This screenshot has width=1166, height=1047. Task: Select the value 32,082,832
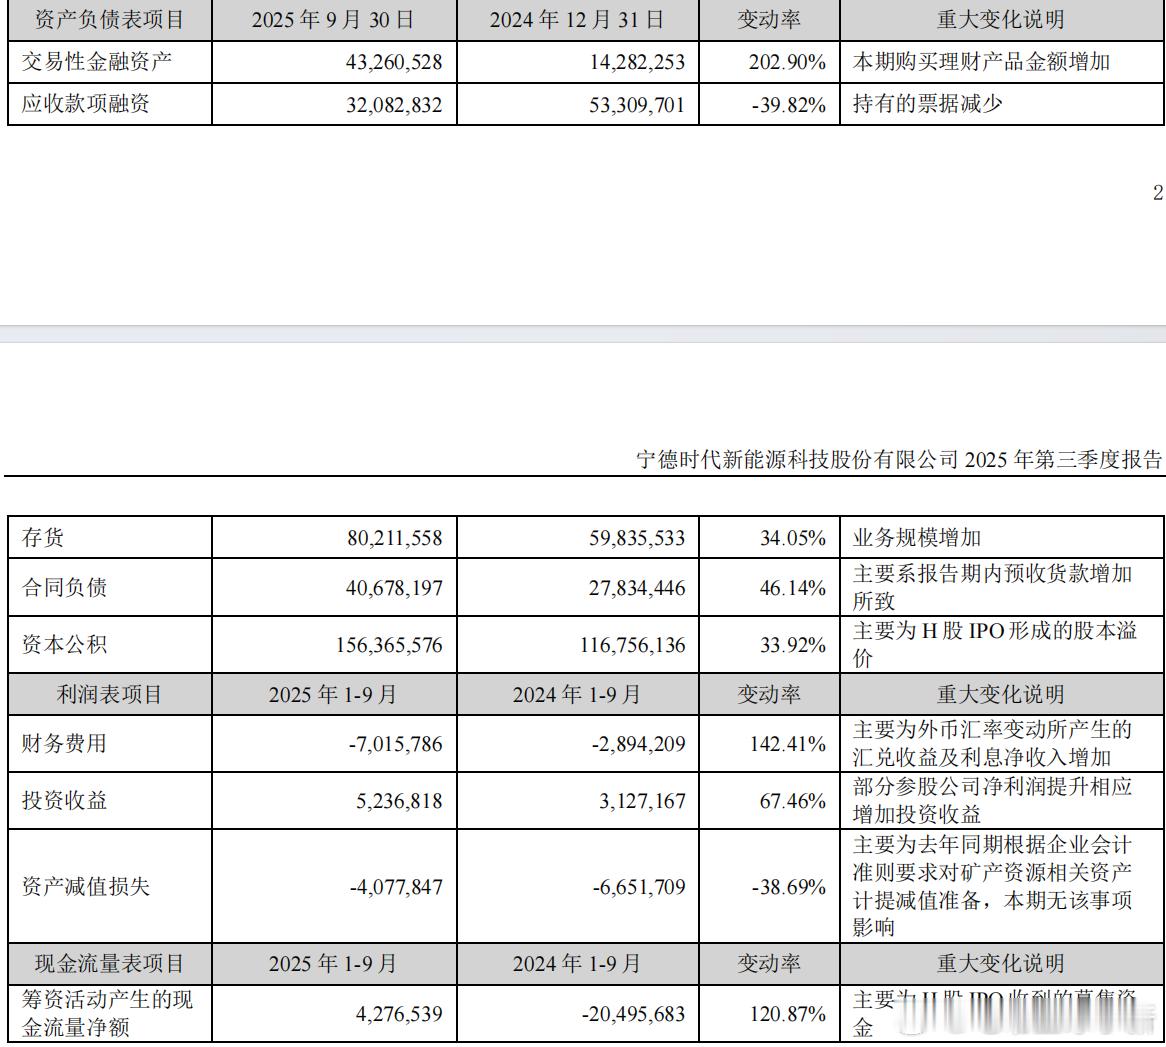[x=394, y=105]
